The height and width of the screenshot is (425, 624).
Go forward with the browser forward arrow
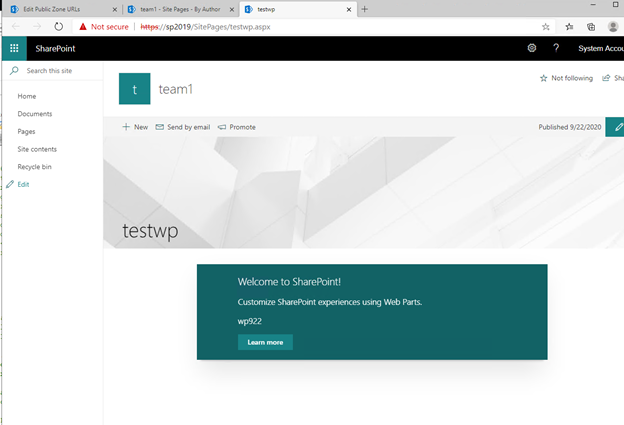point(37,27)
